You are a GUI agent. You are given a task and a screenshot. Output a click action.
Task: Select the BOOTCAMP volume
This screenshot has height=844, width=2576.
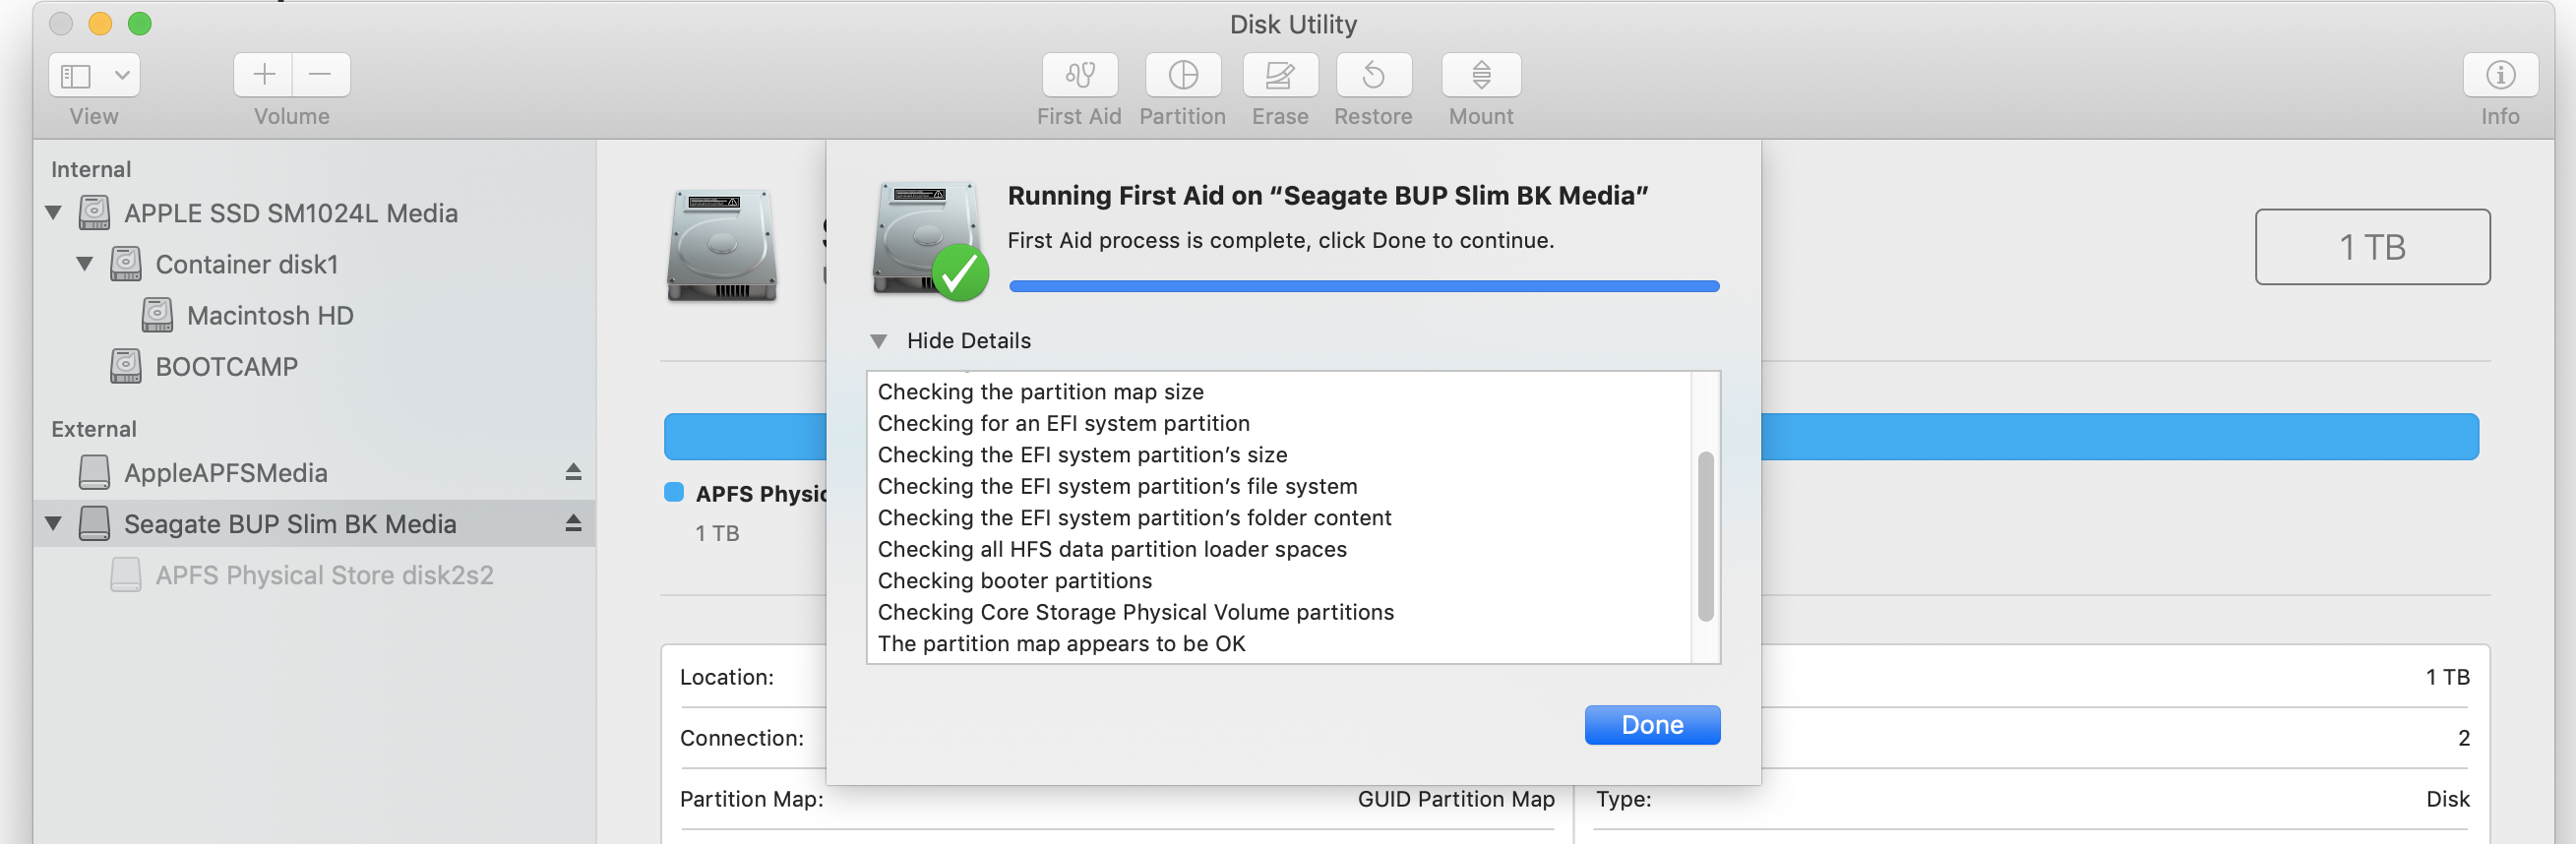tap(226, 367)
